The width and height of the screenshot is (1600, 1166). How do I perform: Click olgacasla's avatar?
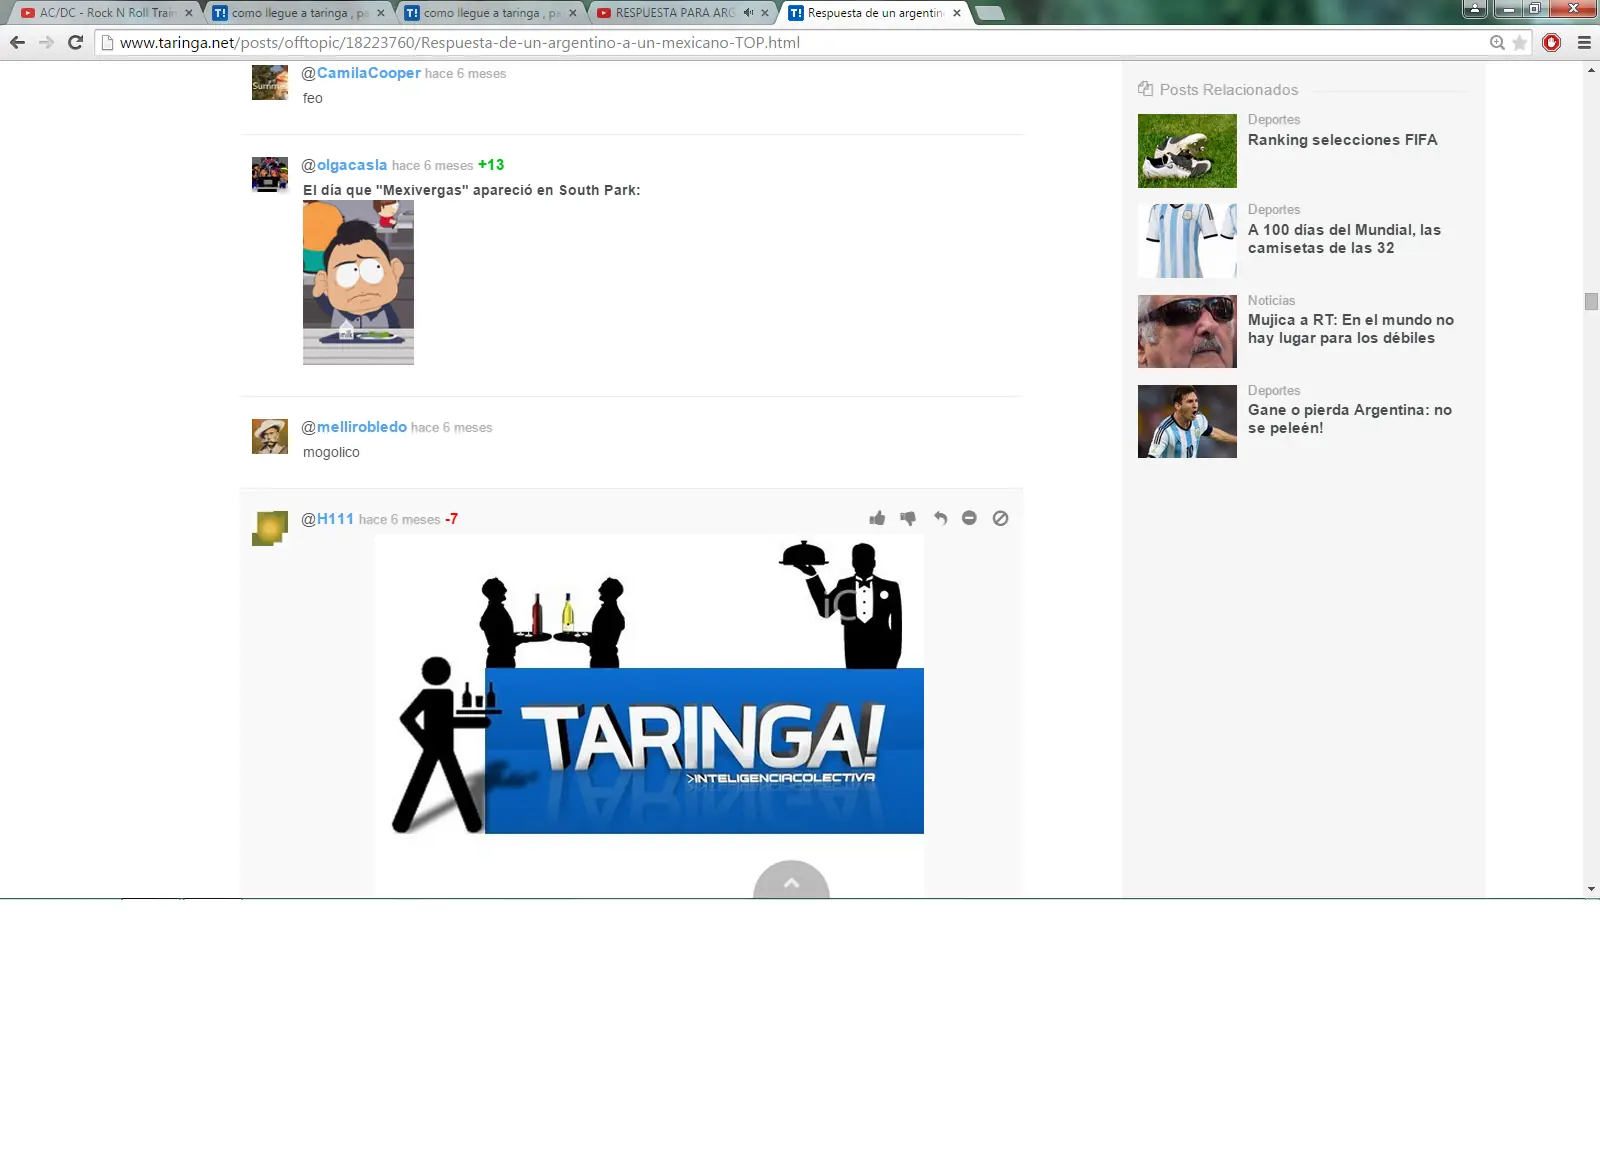click(x=270, y=174)
